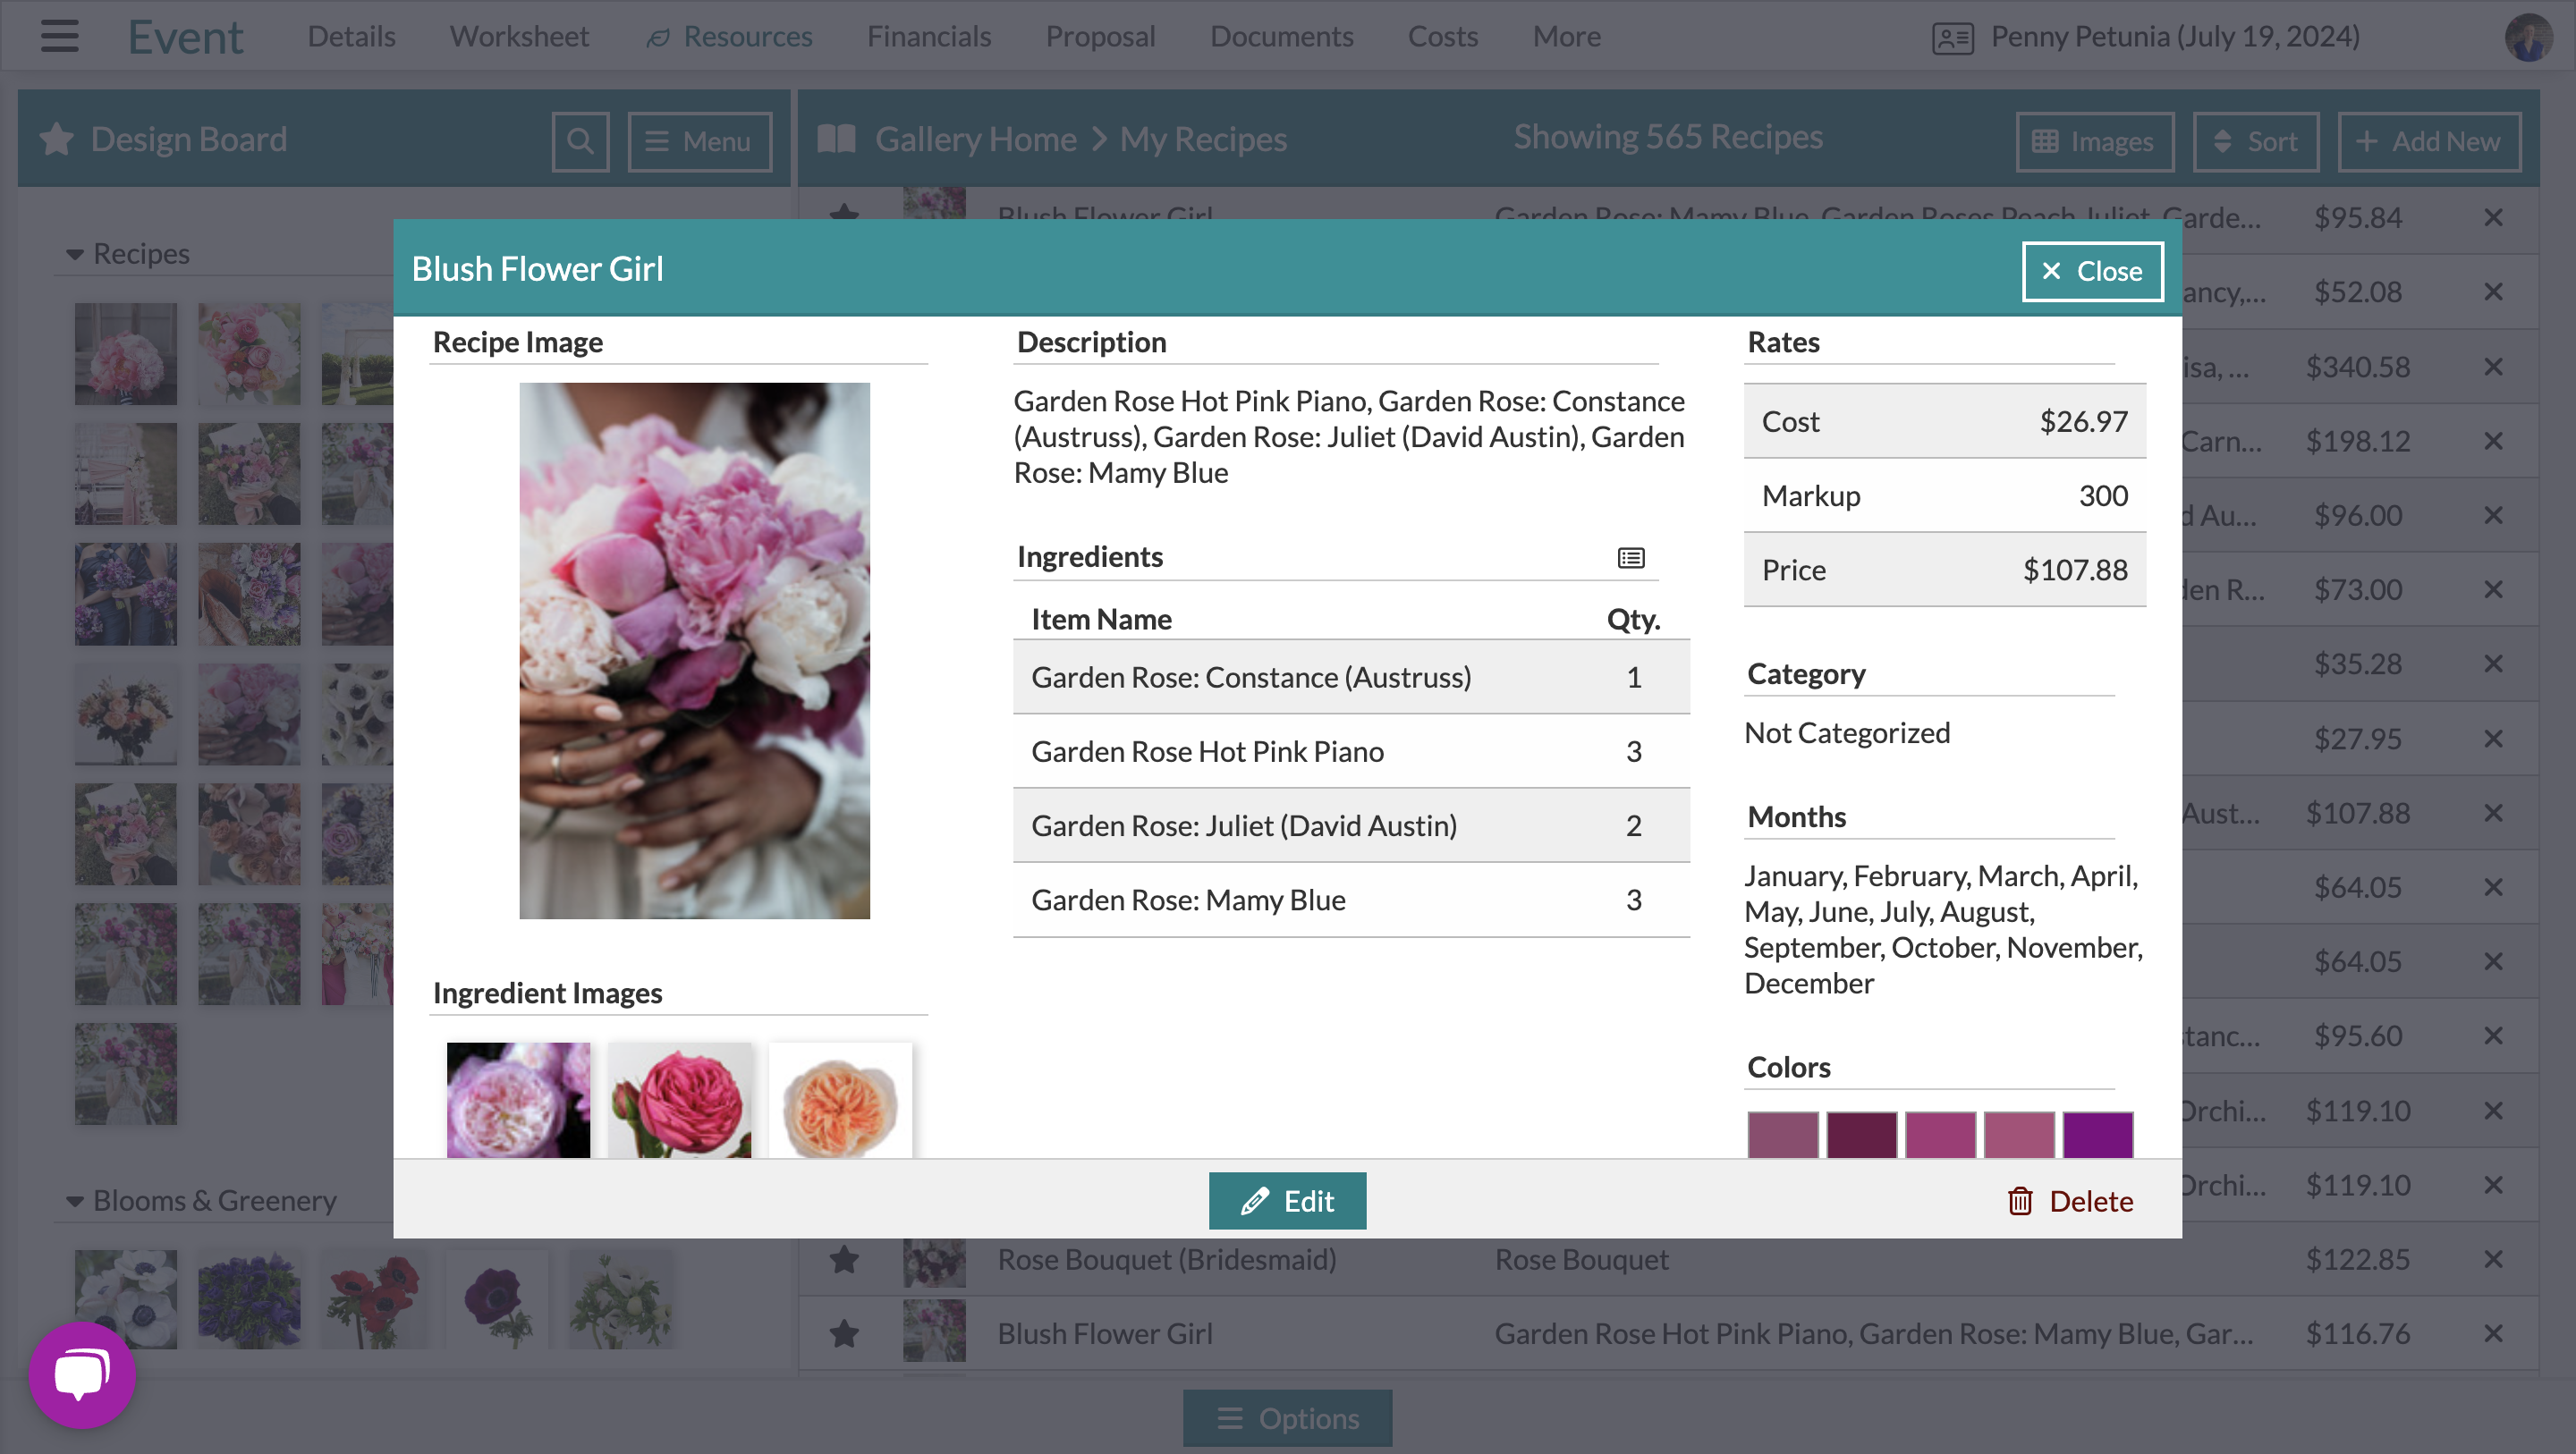Screen dimensions: 2576x1454
Task: Open the chat support bubble icon
Action: click(82, 1374)
